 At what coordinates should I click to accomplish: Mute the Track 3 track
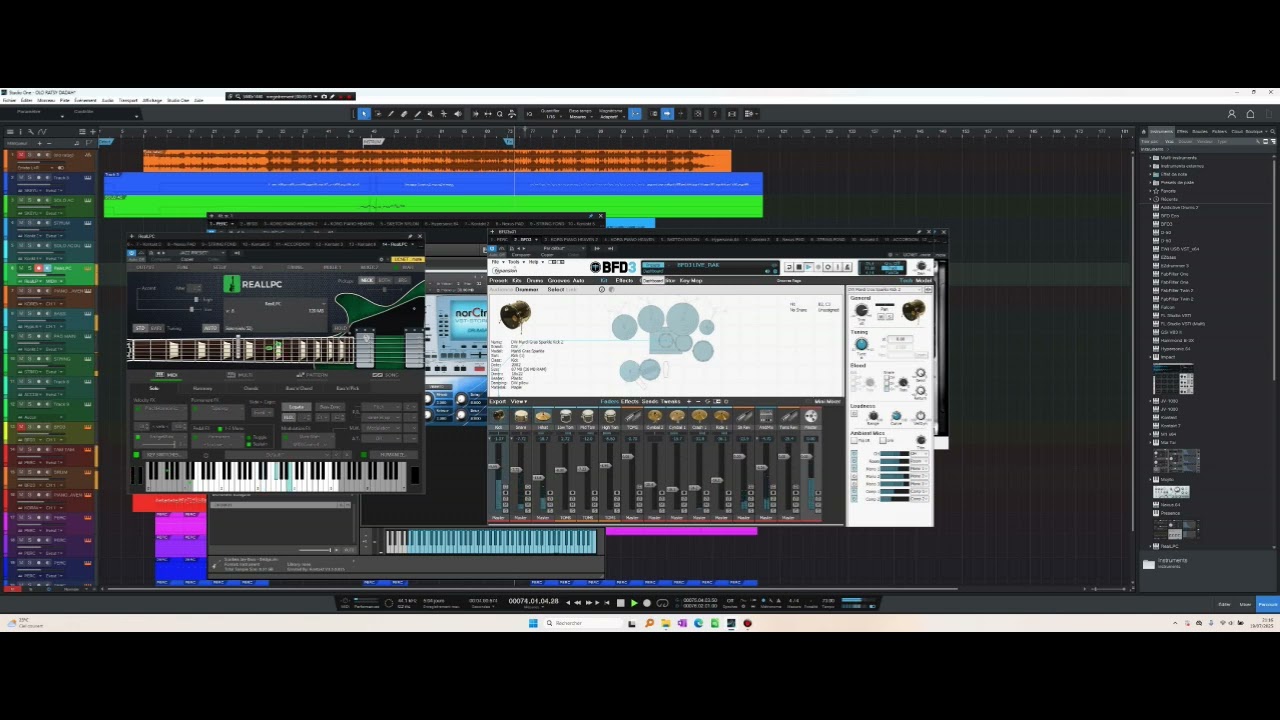click(x=21, y=178)
